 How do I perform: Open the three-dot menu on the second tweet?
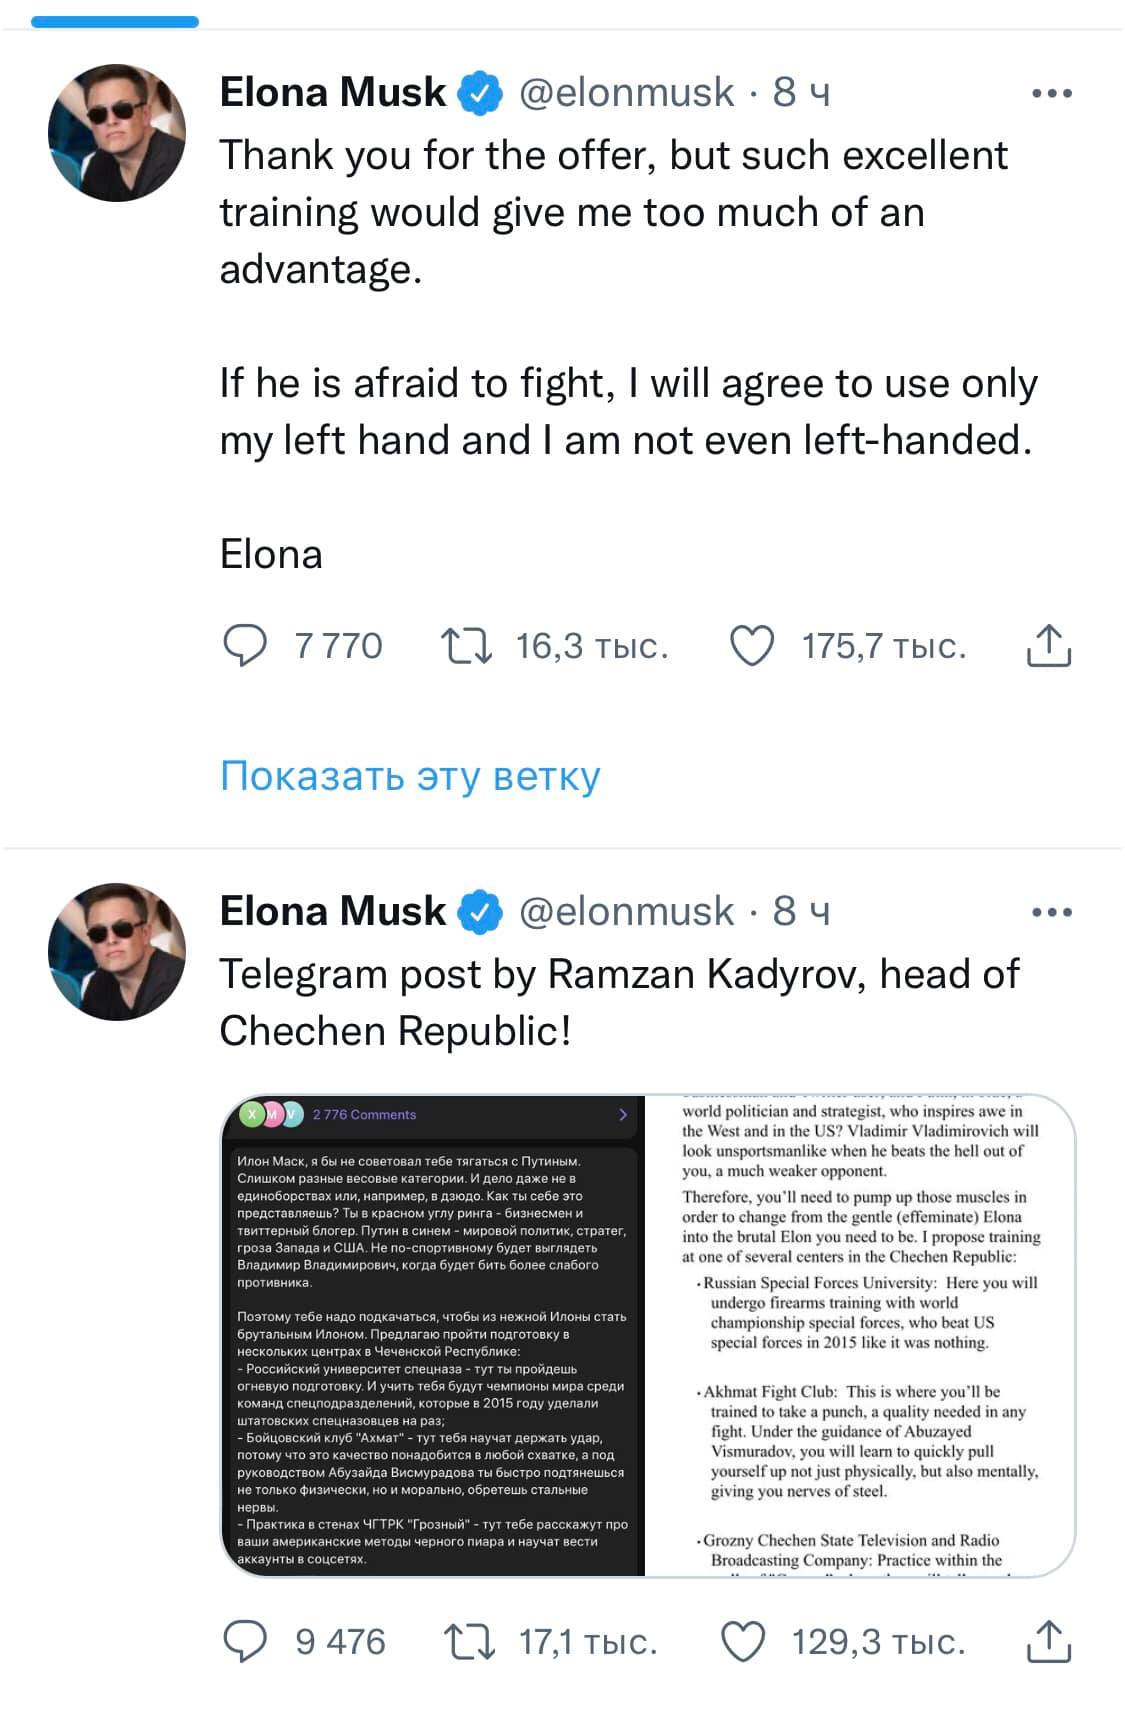[x=1051, y=912]
